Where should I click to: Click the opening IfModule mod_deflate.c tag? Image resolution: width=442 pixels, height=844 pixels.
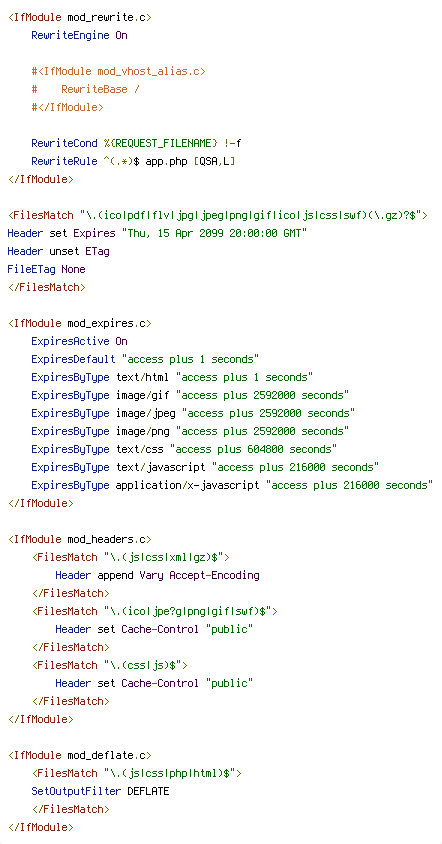tap(80, 755)
